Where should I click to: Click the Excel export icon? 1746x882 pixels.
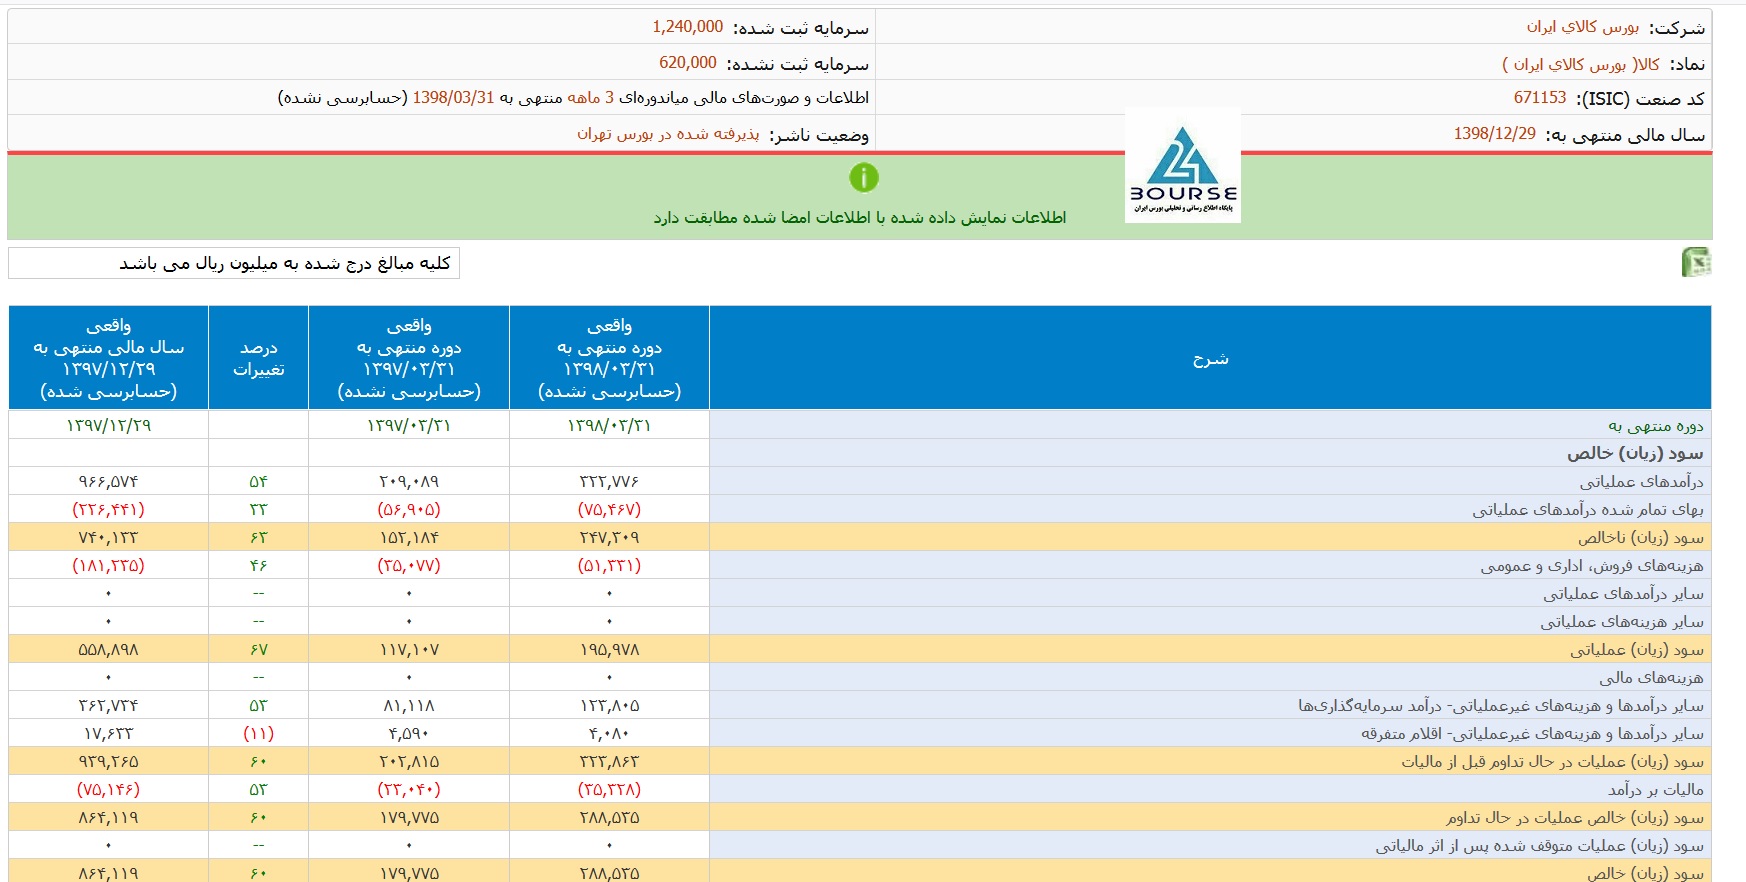coord(1696,262)
